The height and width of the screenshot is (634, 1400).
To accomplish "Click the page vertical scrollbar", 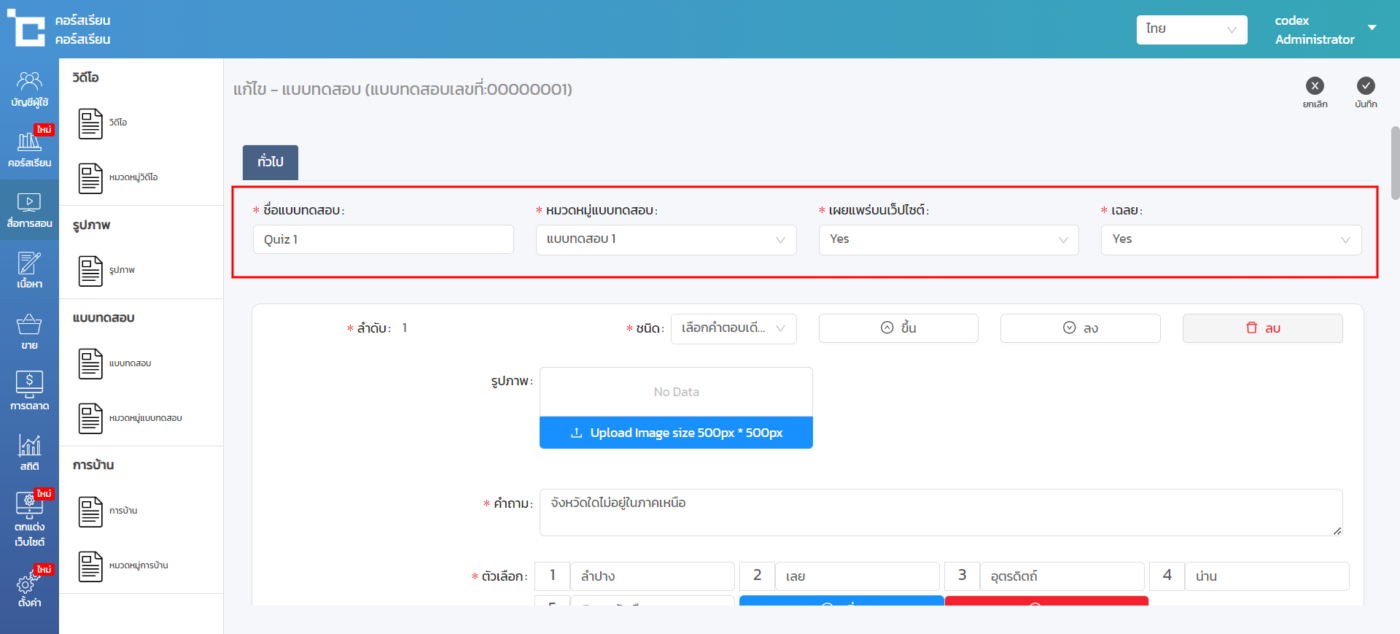I will coord(1393,150).
